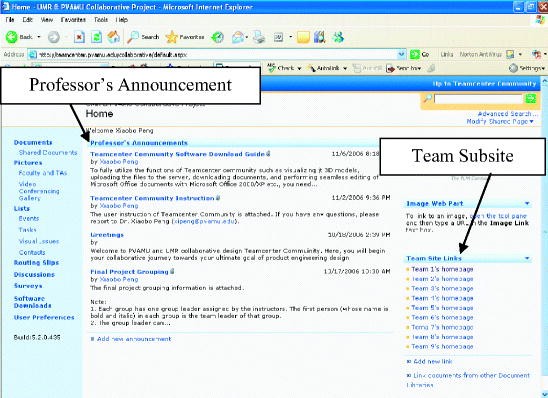548x398 pixels.
Task: Open the Back button history dropdown arrow
Action: coord(39,37)
